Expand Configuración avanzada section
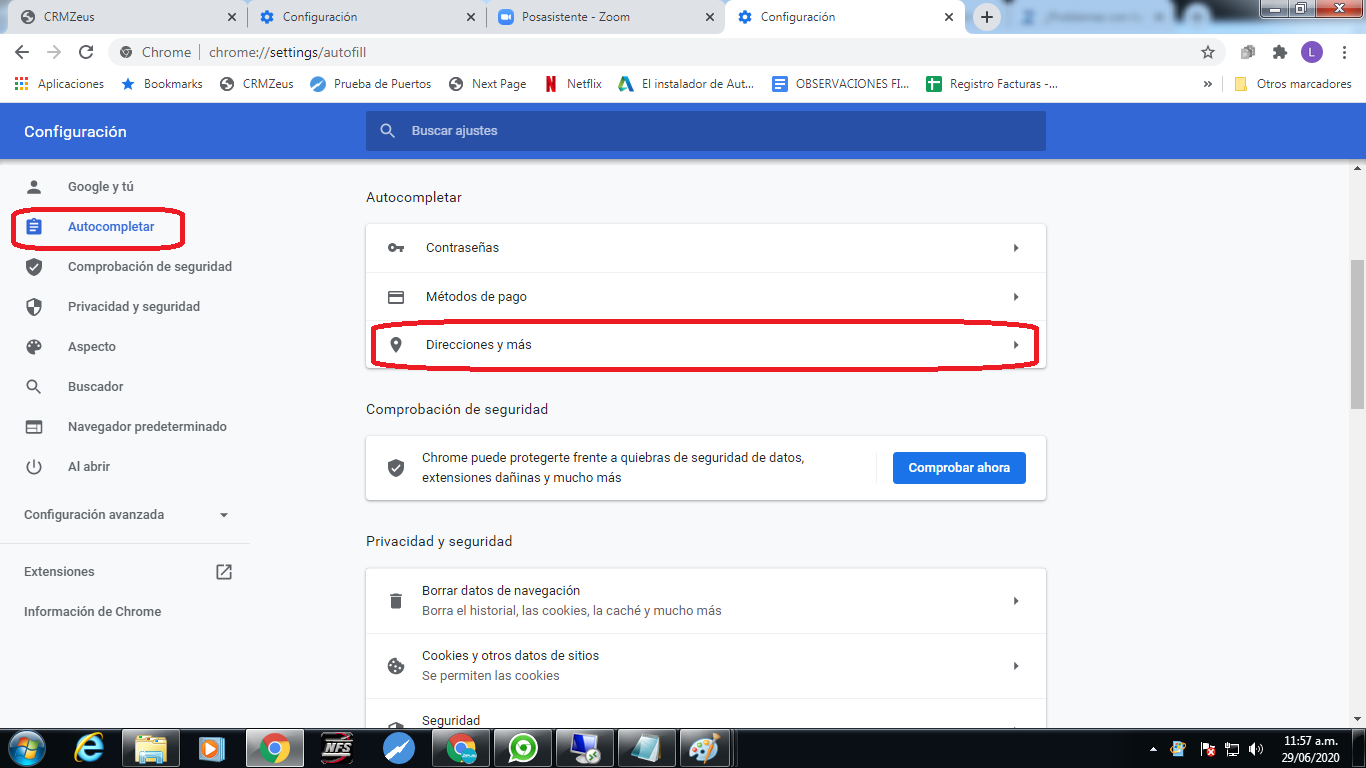The width and height of the screenshot is (1366, 768). point(126,515)
